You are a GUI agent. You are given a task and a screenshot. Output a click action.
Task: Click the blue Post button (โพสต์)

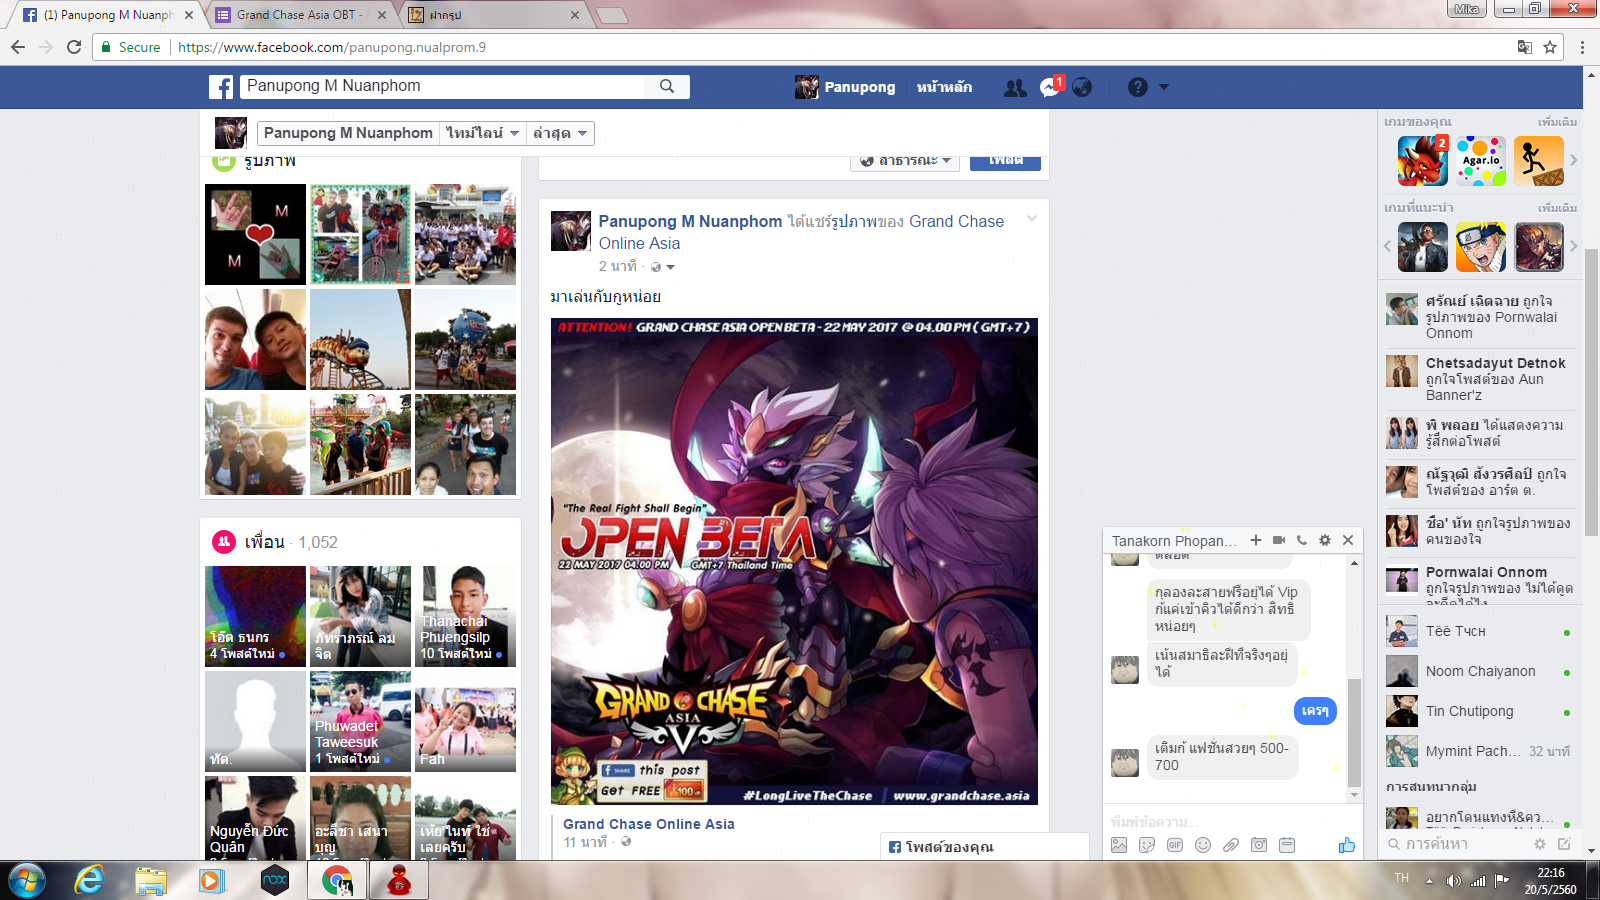pos(1005,161)
